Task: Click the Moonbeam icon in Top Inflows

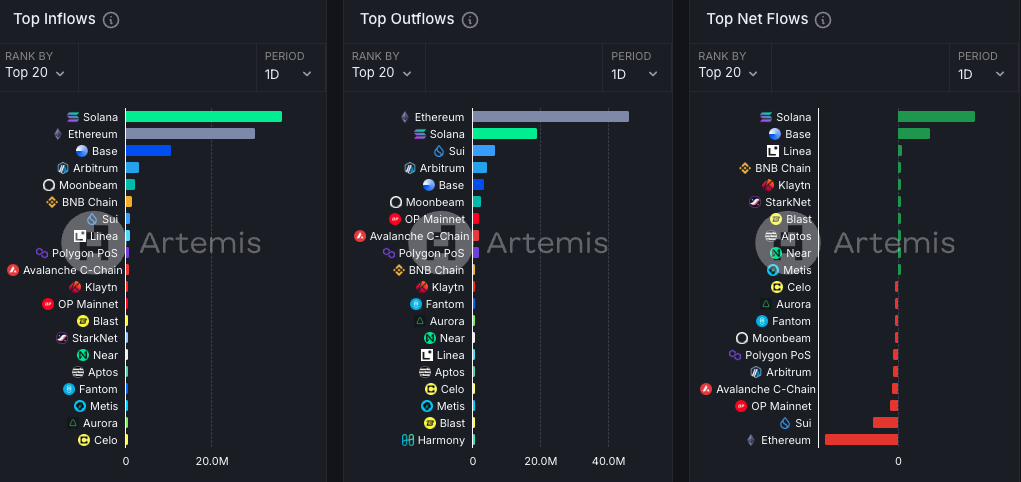Action: pyautogui.click(x=49, y=185)
